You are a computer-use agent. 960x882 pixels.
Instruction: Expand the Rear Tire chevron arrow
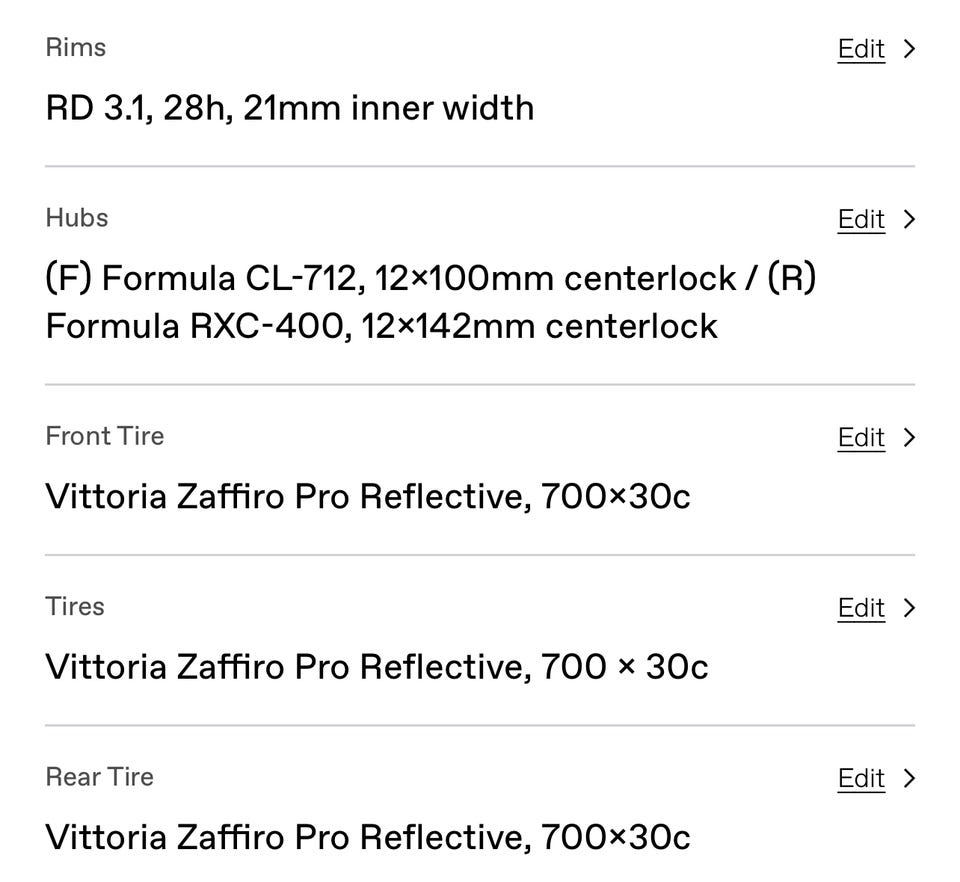point(908,778)
